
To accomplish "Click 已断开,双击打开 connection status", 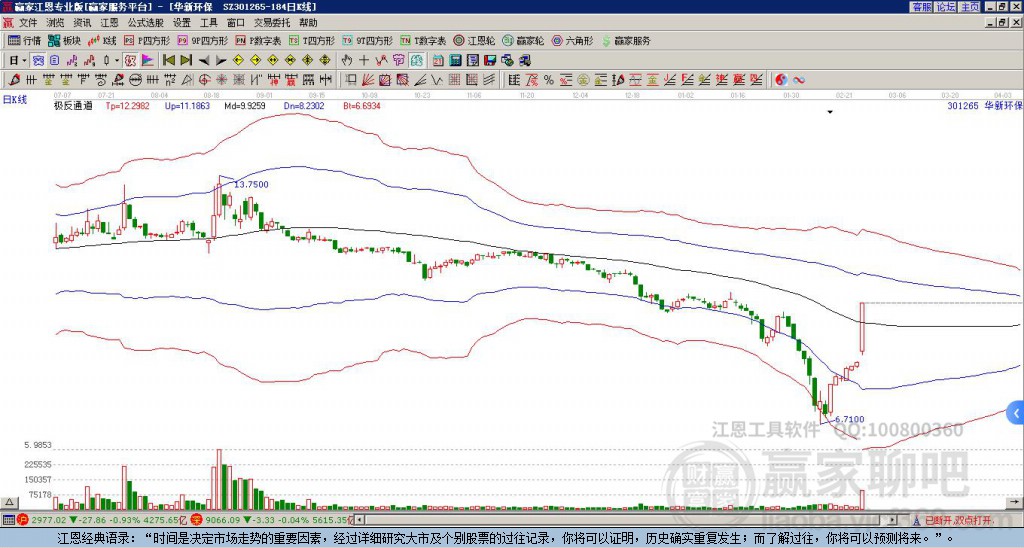I will pos(958,521).
